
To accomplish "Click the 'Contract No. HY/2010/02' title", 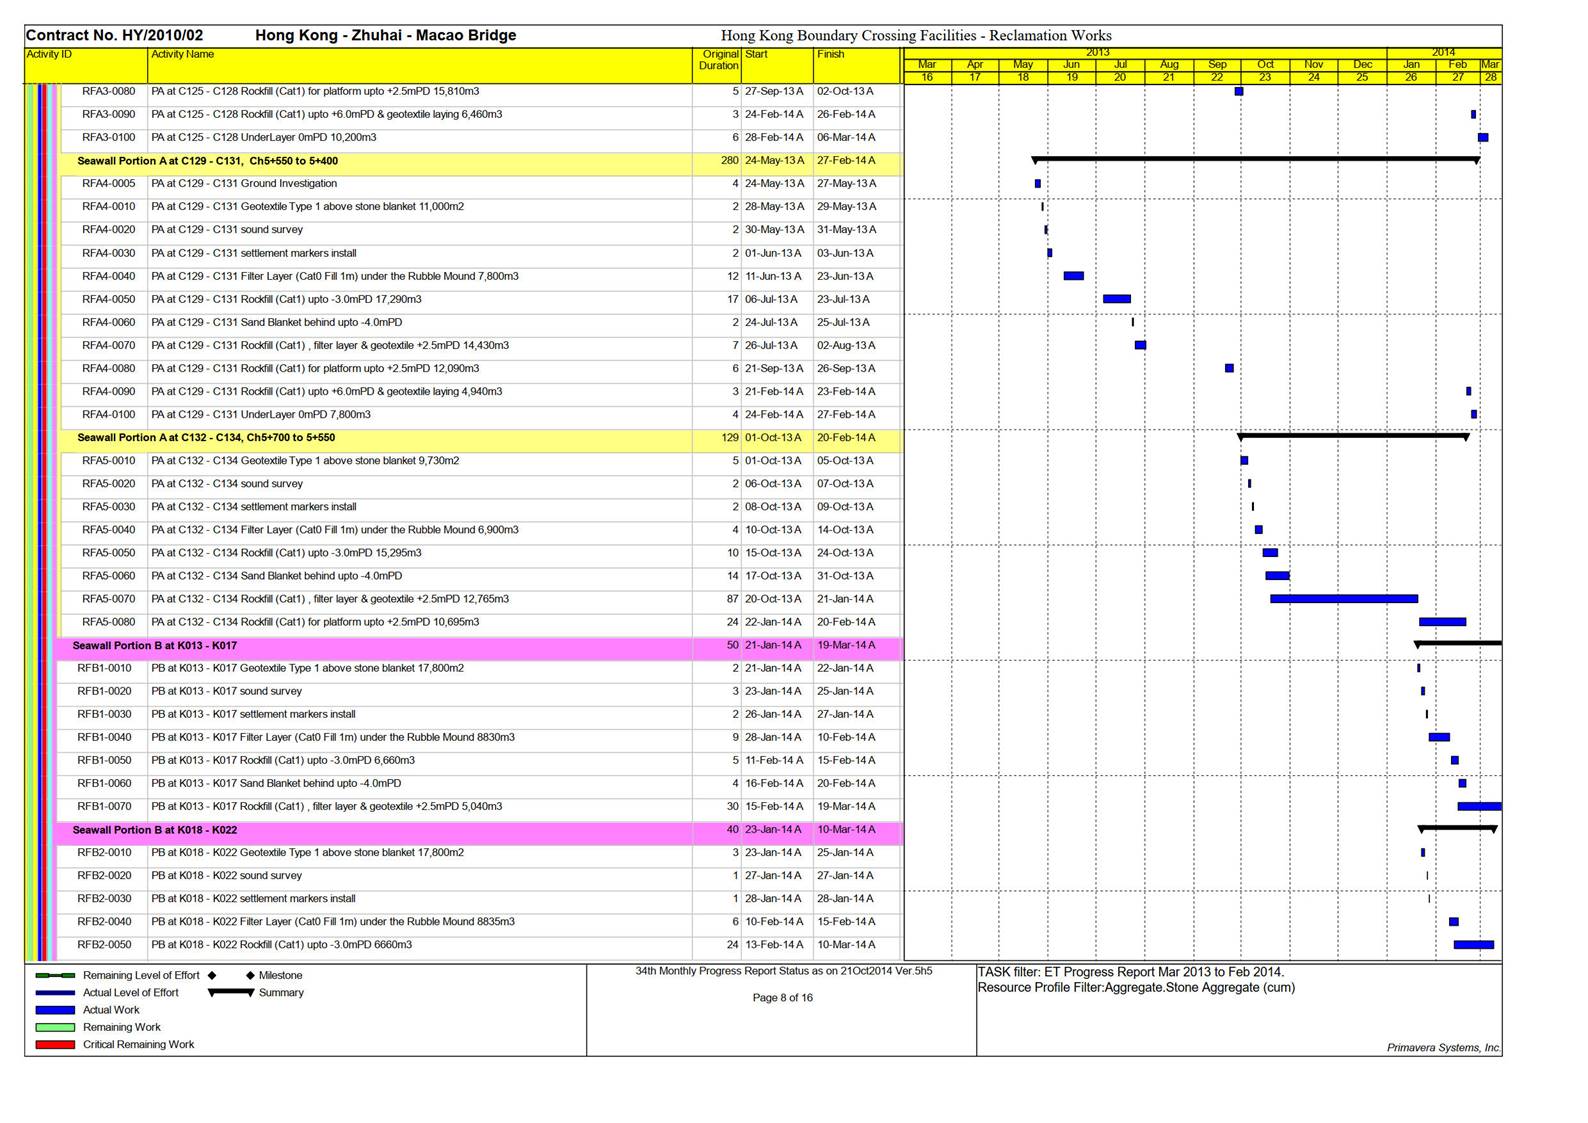I will tap(114, 35).
